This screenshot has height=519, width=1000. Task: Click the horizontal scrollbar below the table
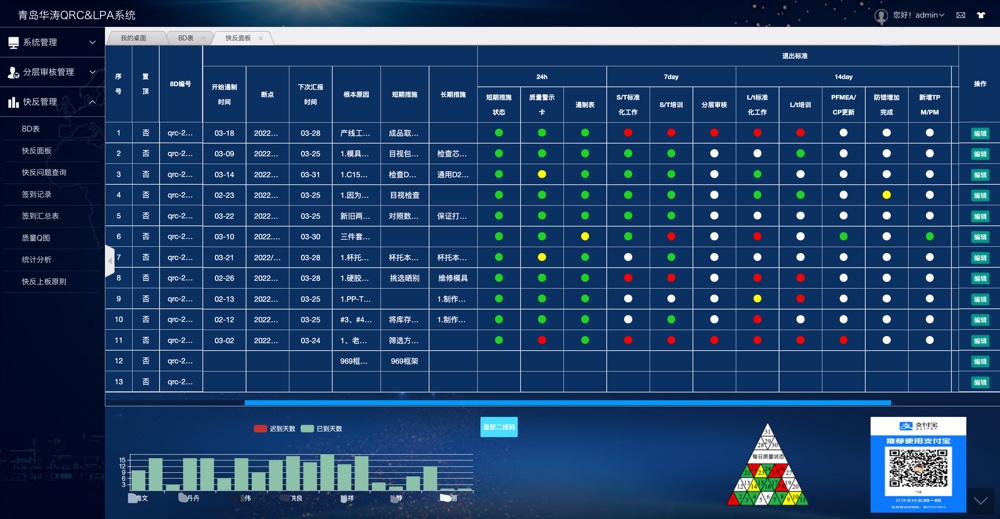point(567,402)
